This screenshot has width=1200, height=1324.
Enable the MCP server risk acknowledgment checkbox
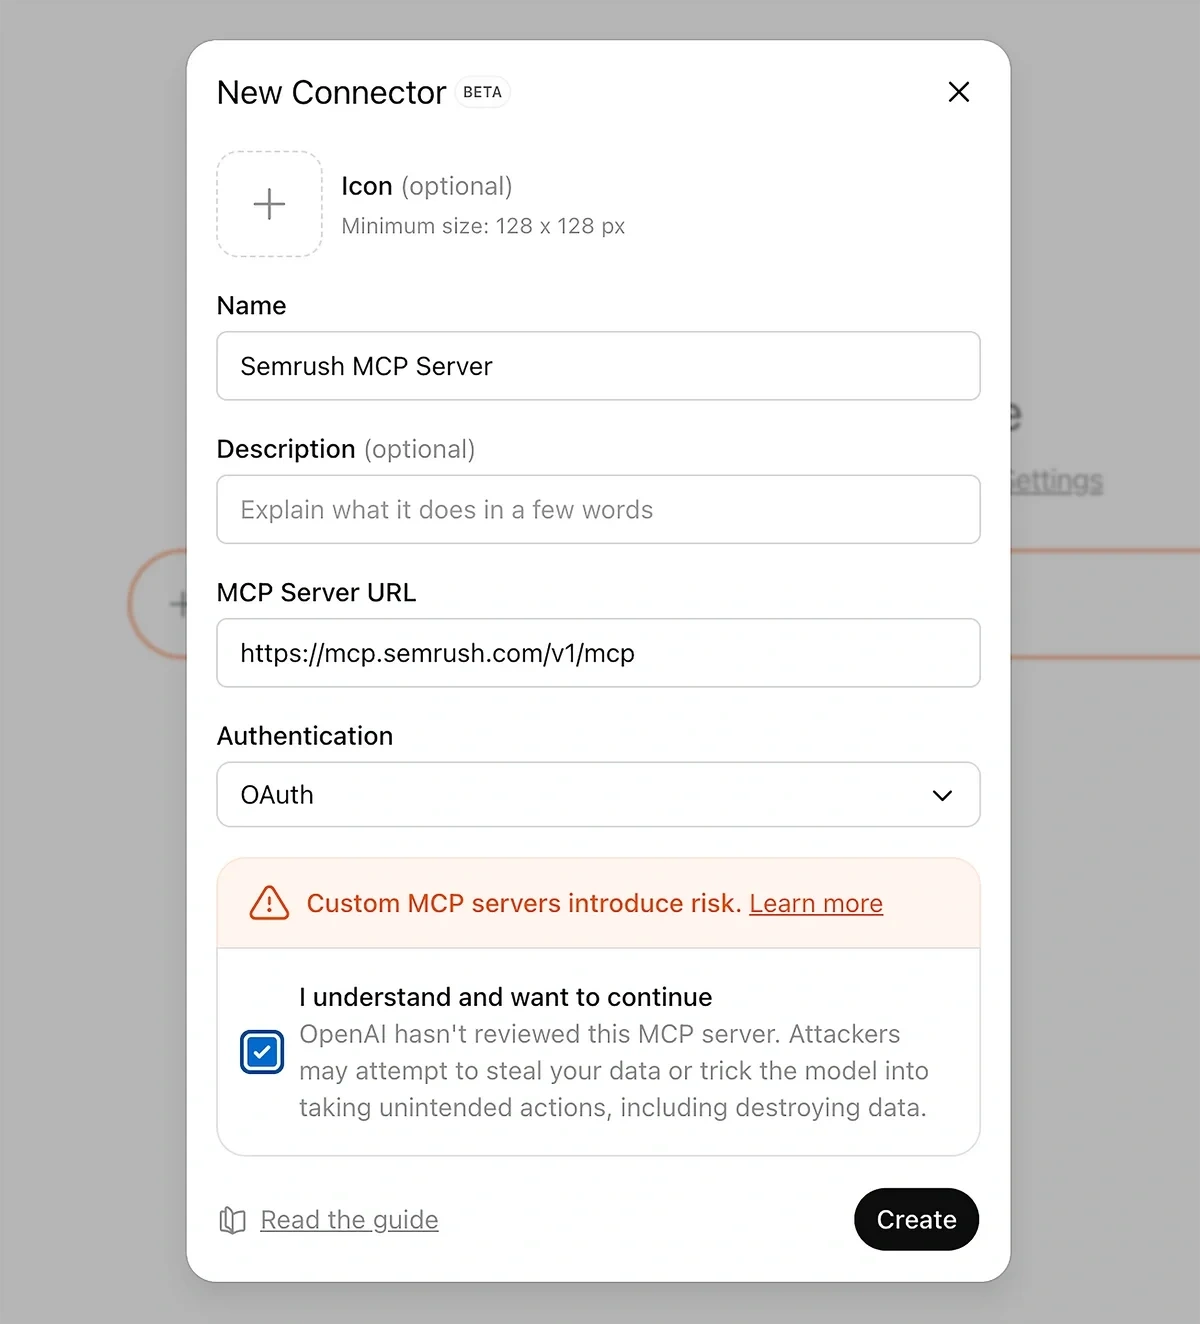261,1051
